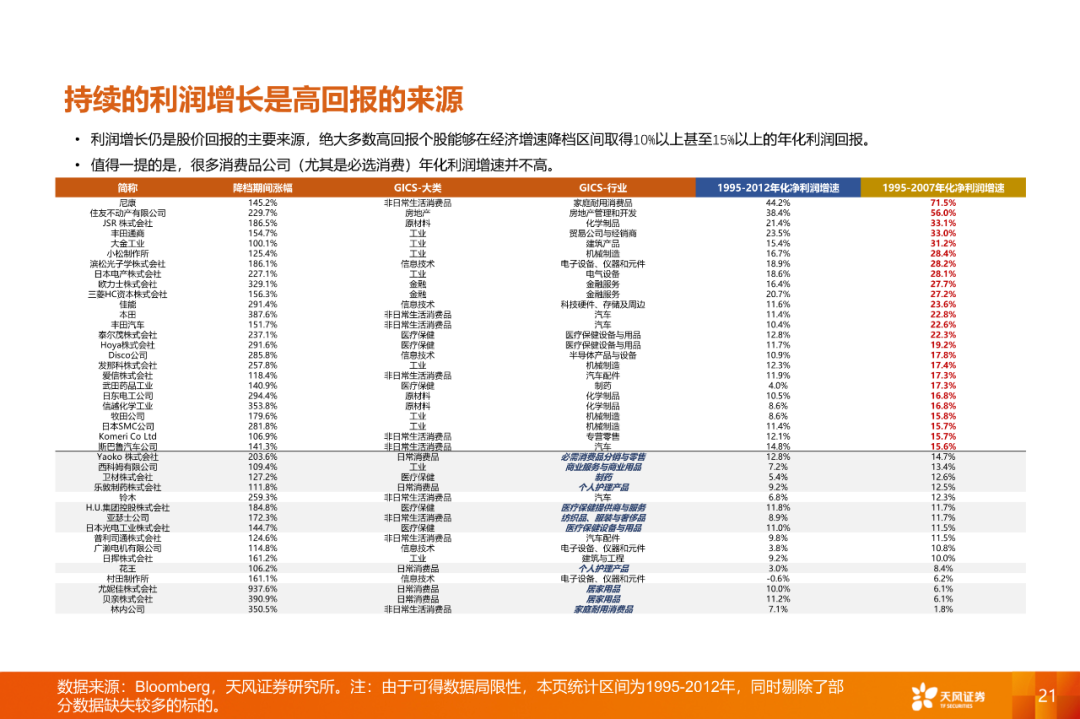
Task: Click the column header 简称
Action: click(x=127, y=187)
